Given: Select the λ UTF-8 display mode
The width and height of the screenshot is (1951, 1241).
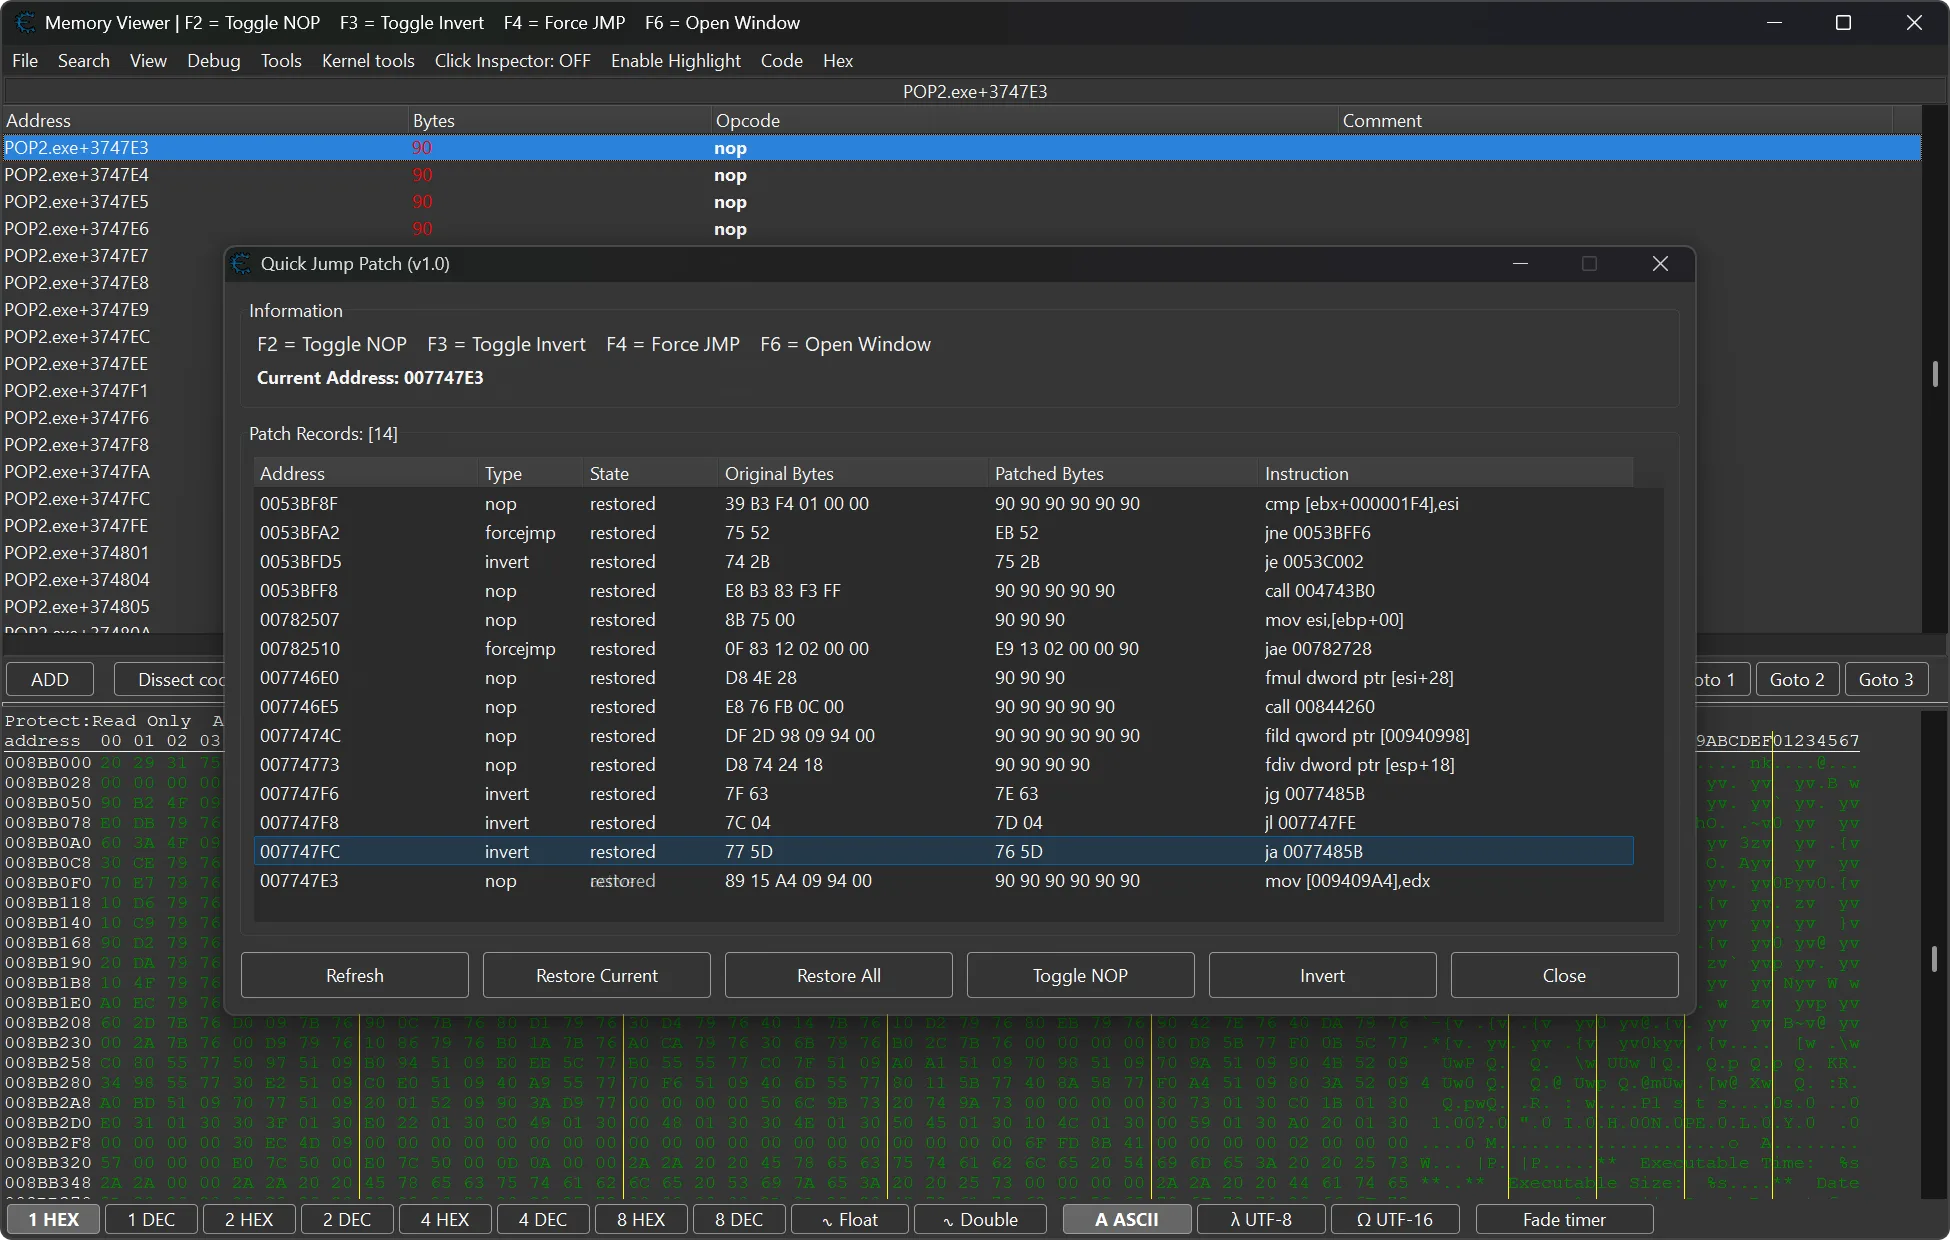Looking at the screenshot, I should pos(1260,1219).
